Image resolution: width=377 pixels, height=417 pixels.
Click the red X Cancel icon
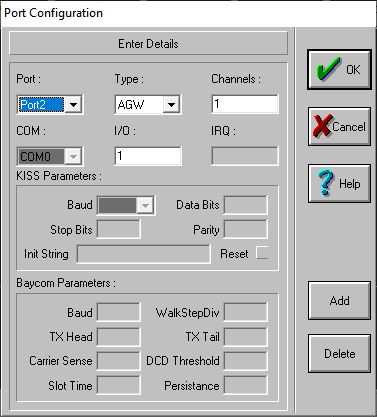pyautogui.click(x=323, y=126)
